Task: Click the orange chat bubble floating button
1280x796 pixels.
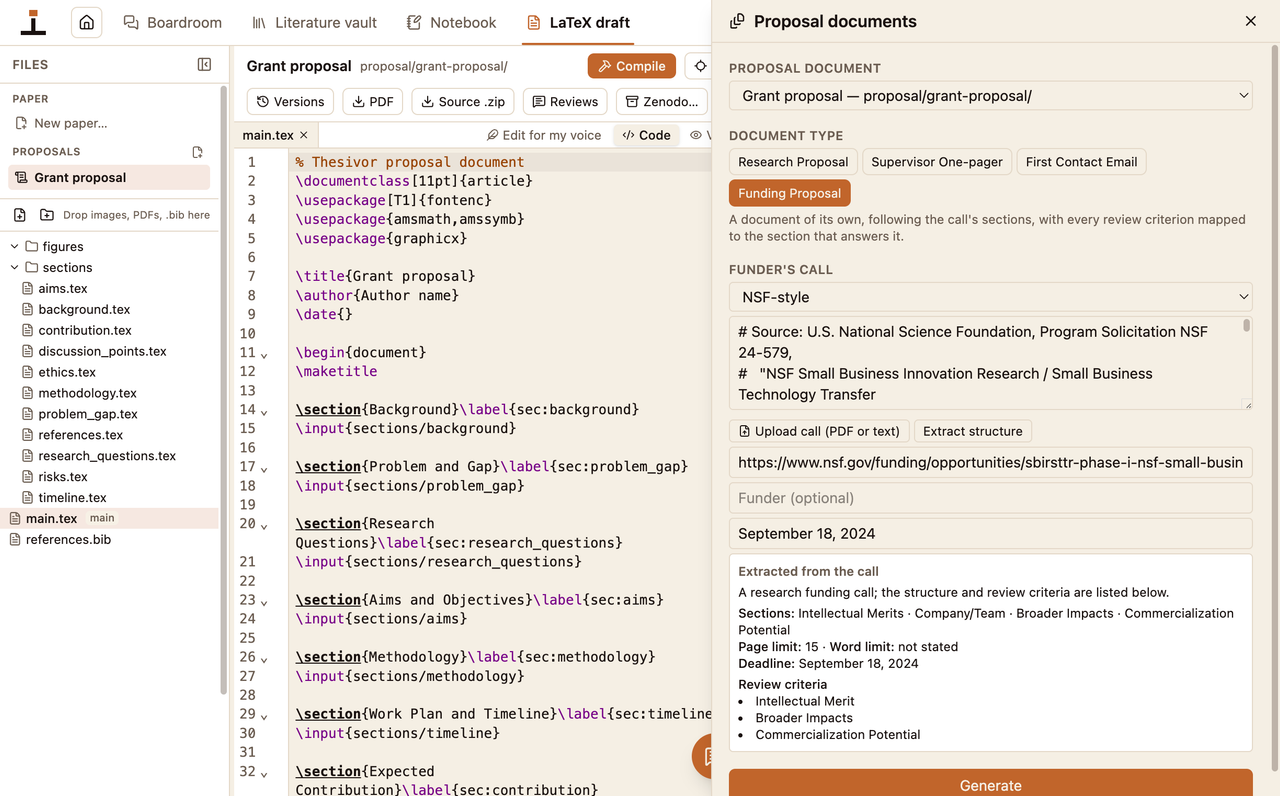Action: pos(703,756)
